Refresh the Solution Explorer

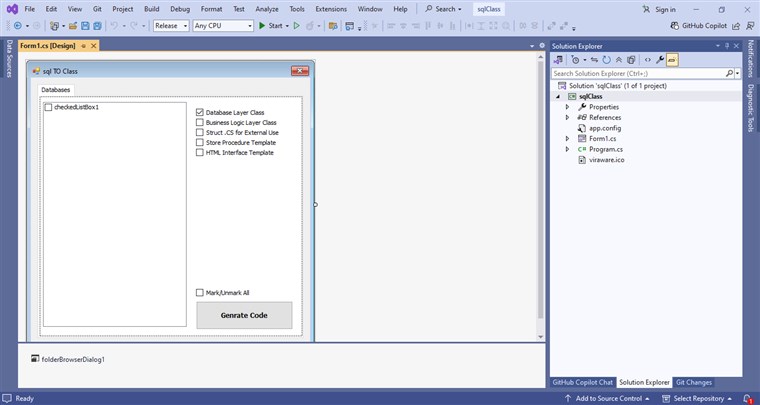[x=606, y=60]
